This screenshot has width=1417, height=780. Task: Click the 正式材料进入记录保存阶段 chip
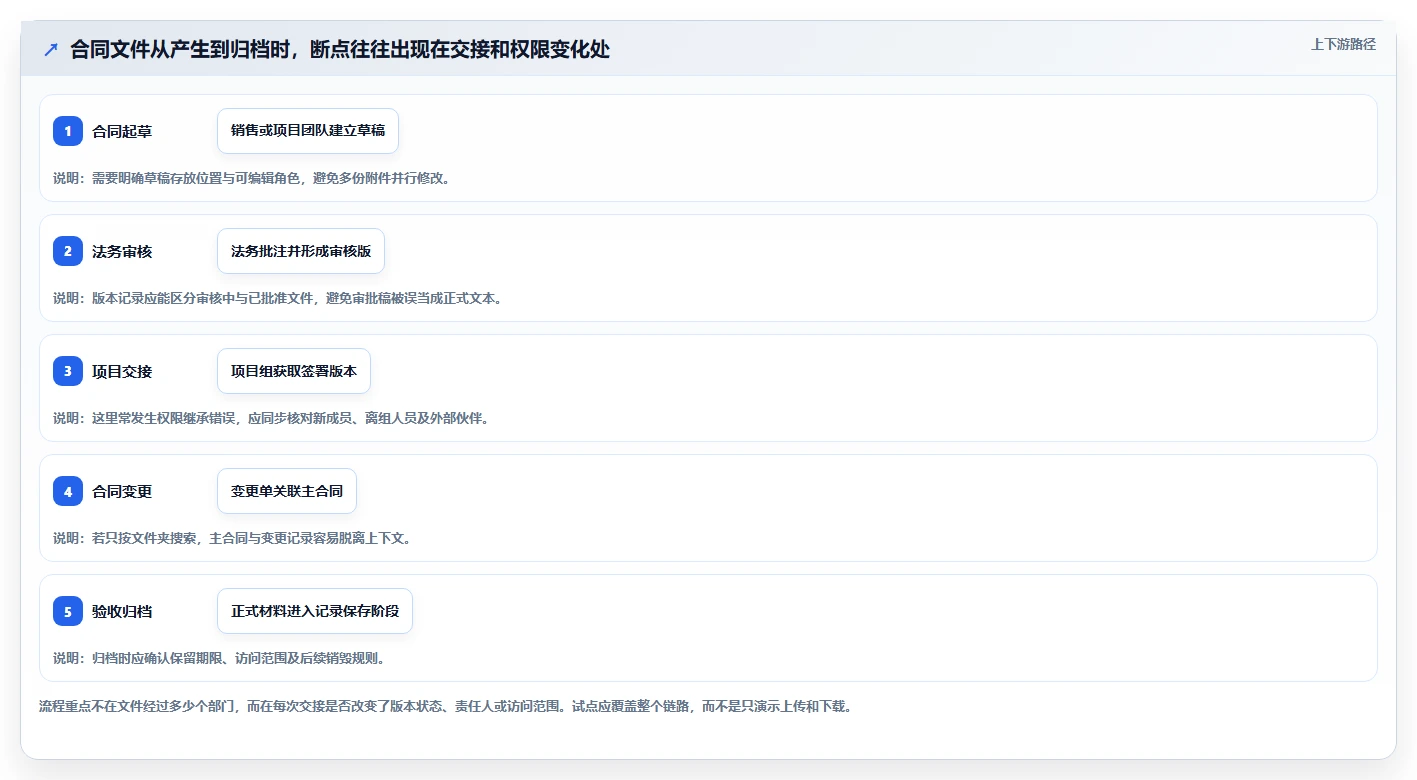[x=315, y=611]
